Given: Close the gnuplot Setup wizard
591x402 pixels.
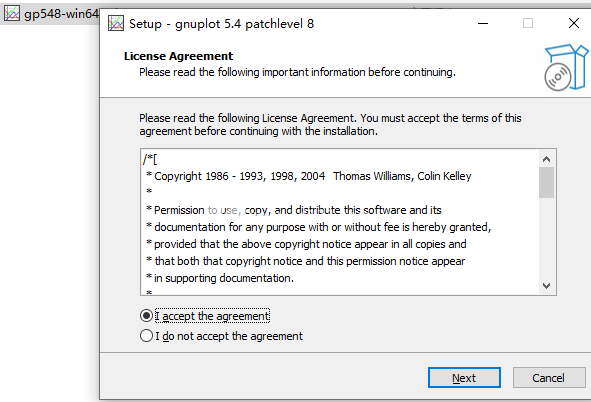Looking at the screenshot, I should coord(574,23).
